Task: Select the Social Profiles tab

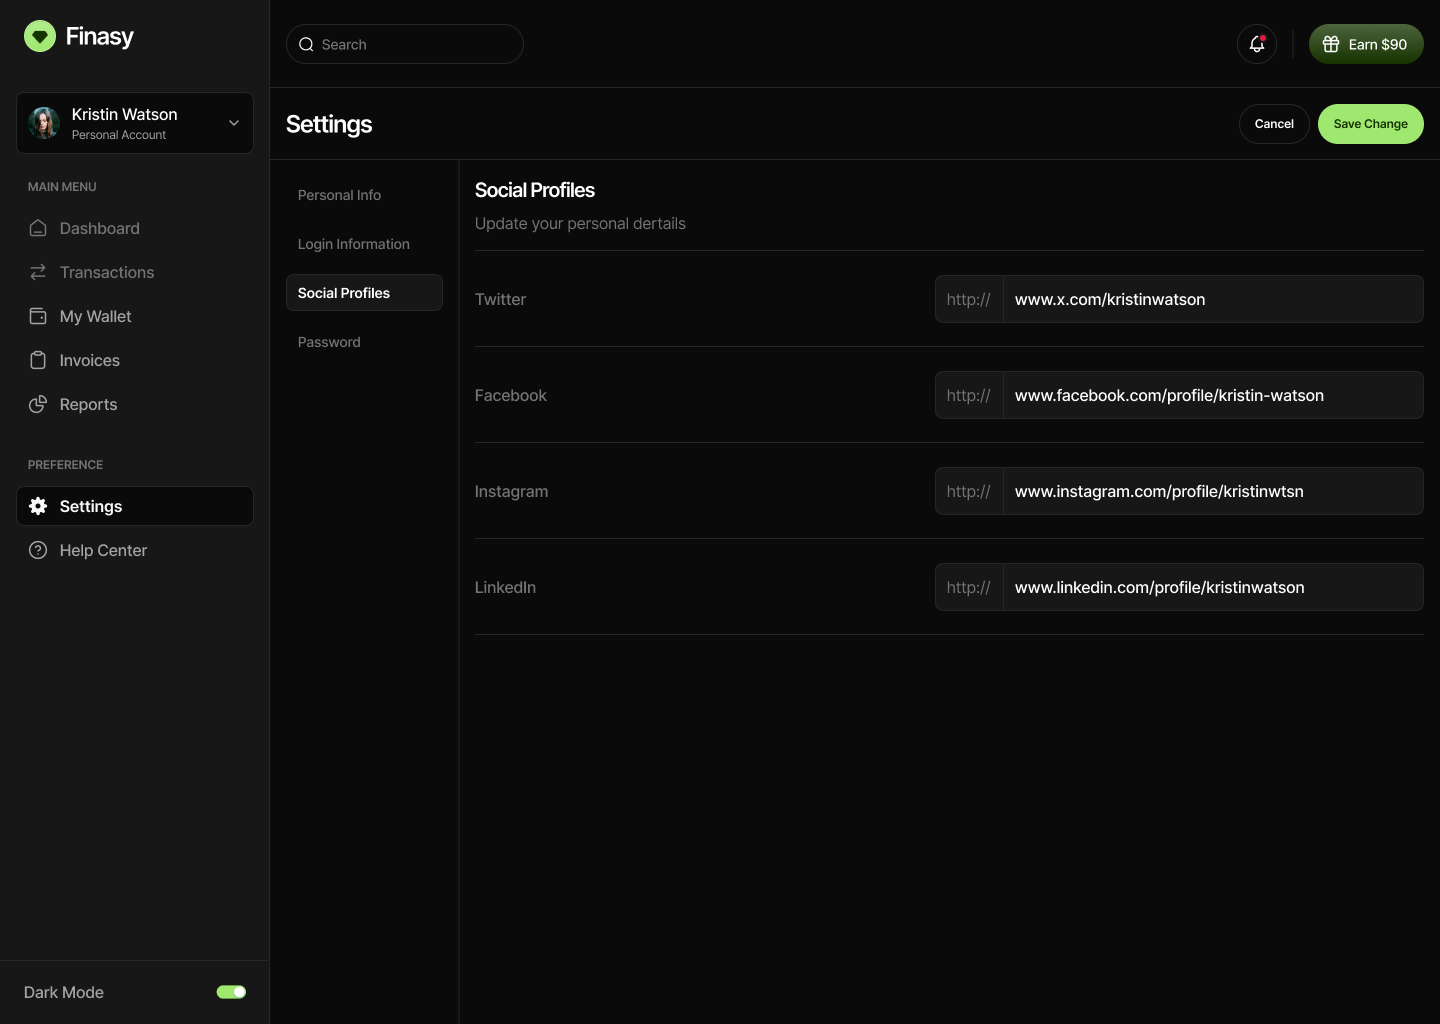Action: coord(364,293)
